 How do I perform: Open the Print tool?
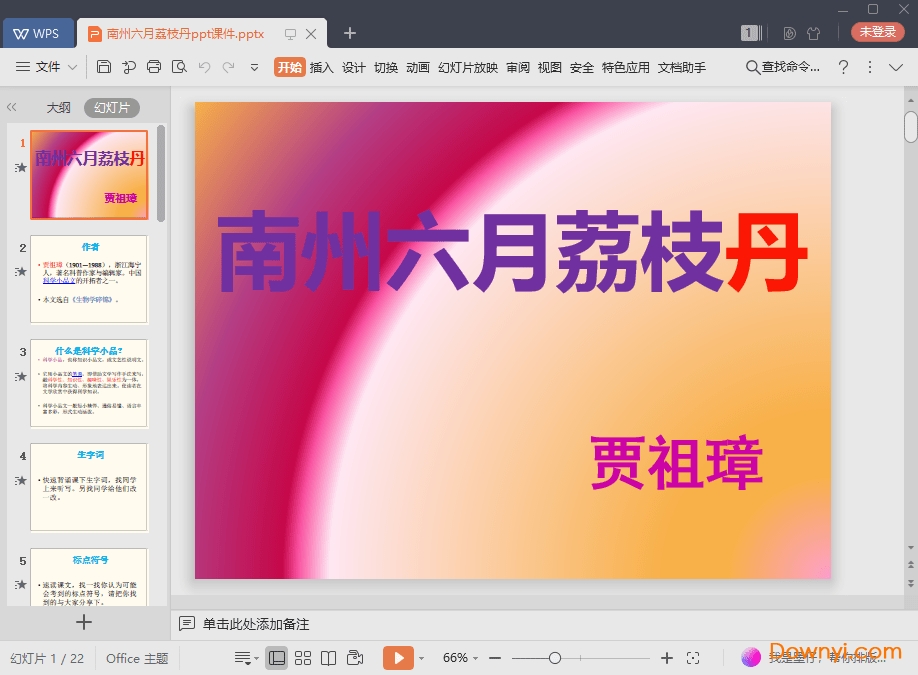pyautogui.click(x=153, y=67)
